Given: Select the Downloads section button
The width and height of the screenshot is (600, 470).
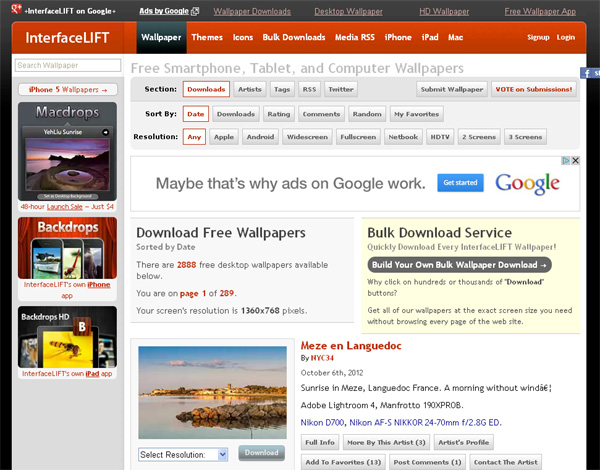Looking at the screenshot, I should [x=206, y=89].
